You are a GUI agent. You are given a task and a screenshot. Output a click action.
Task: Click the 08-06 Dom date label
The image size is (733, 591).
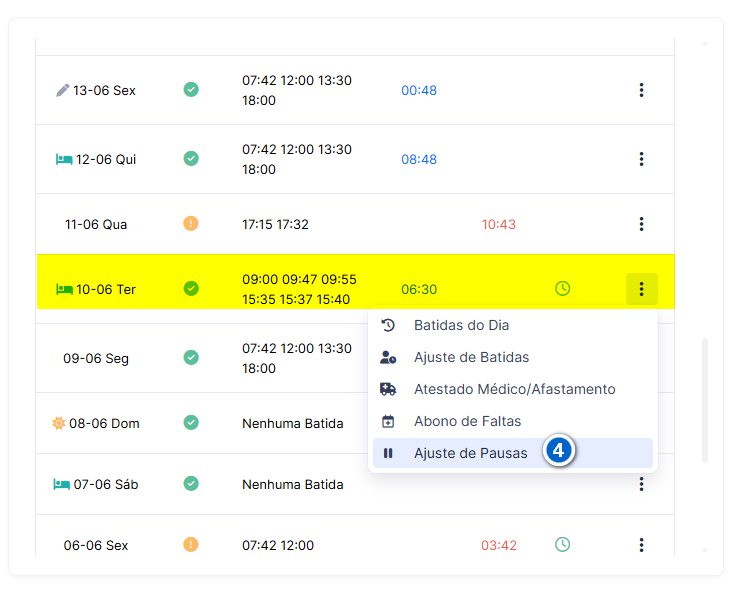[x=104, y=424]
